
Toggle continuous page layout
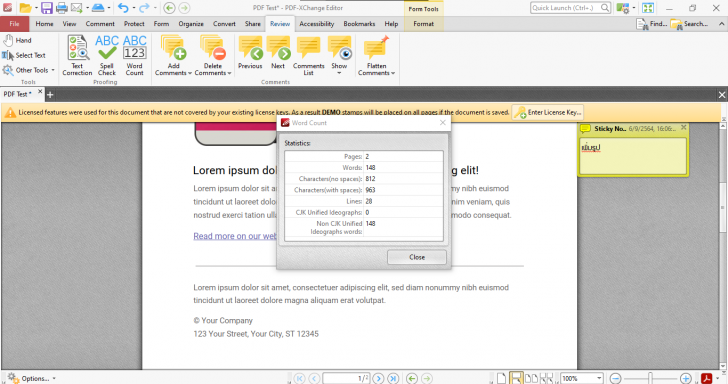(516, 378)
